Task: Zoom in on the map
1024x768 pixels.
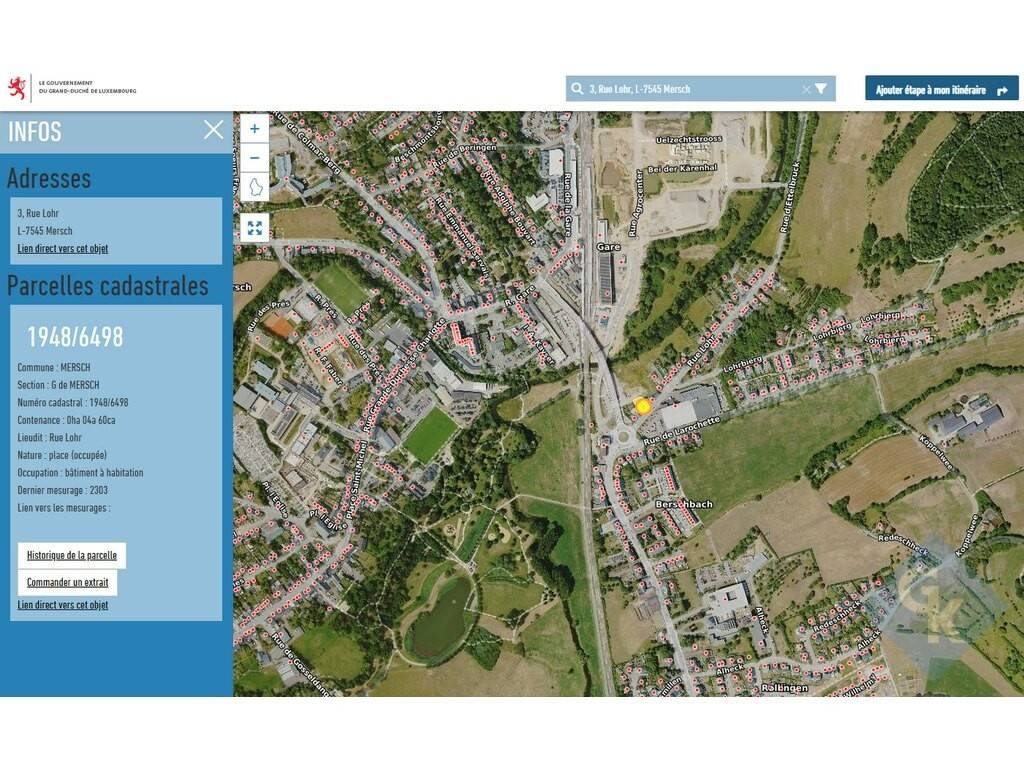Action: coord(254,129)
